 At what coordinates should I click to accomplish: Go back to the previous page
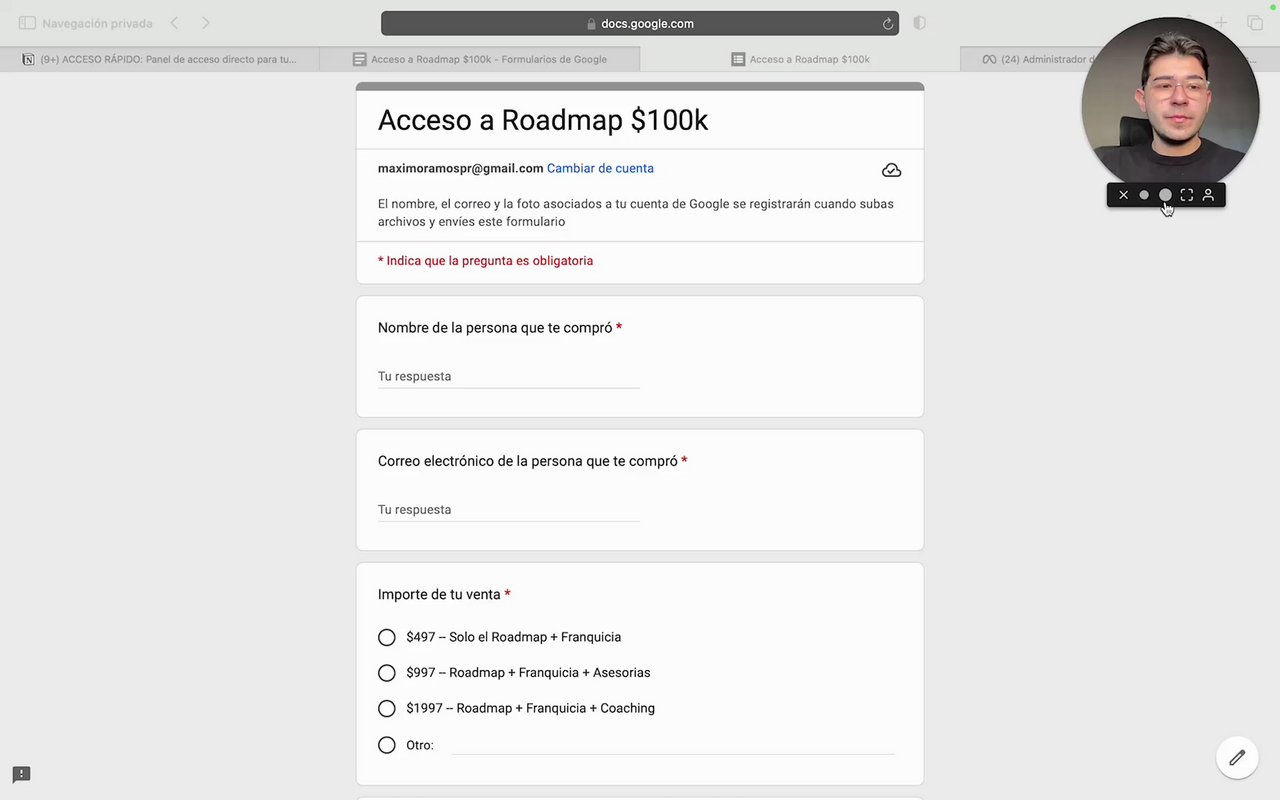[x=174, y=23]
